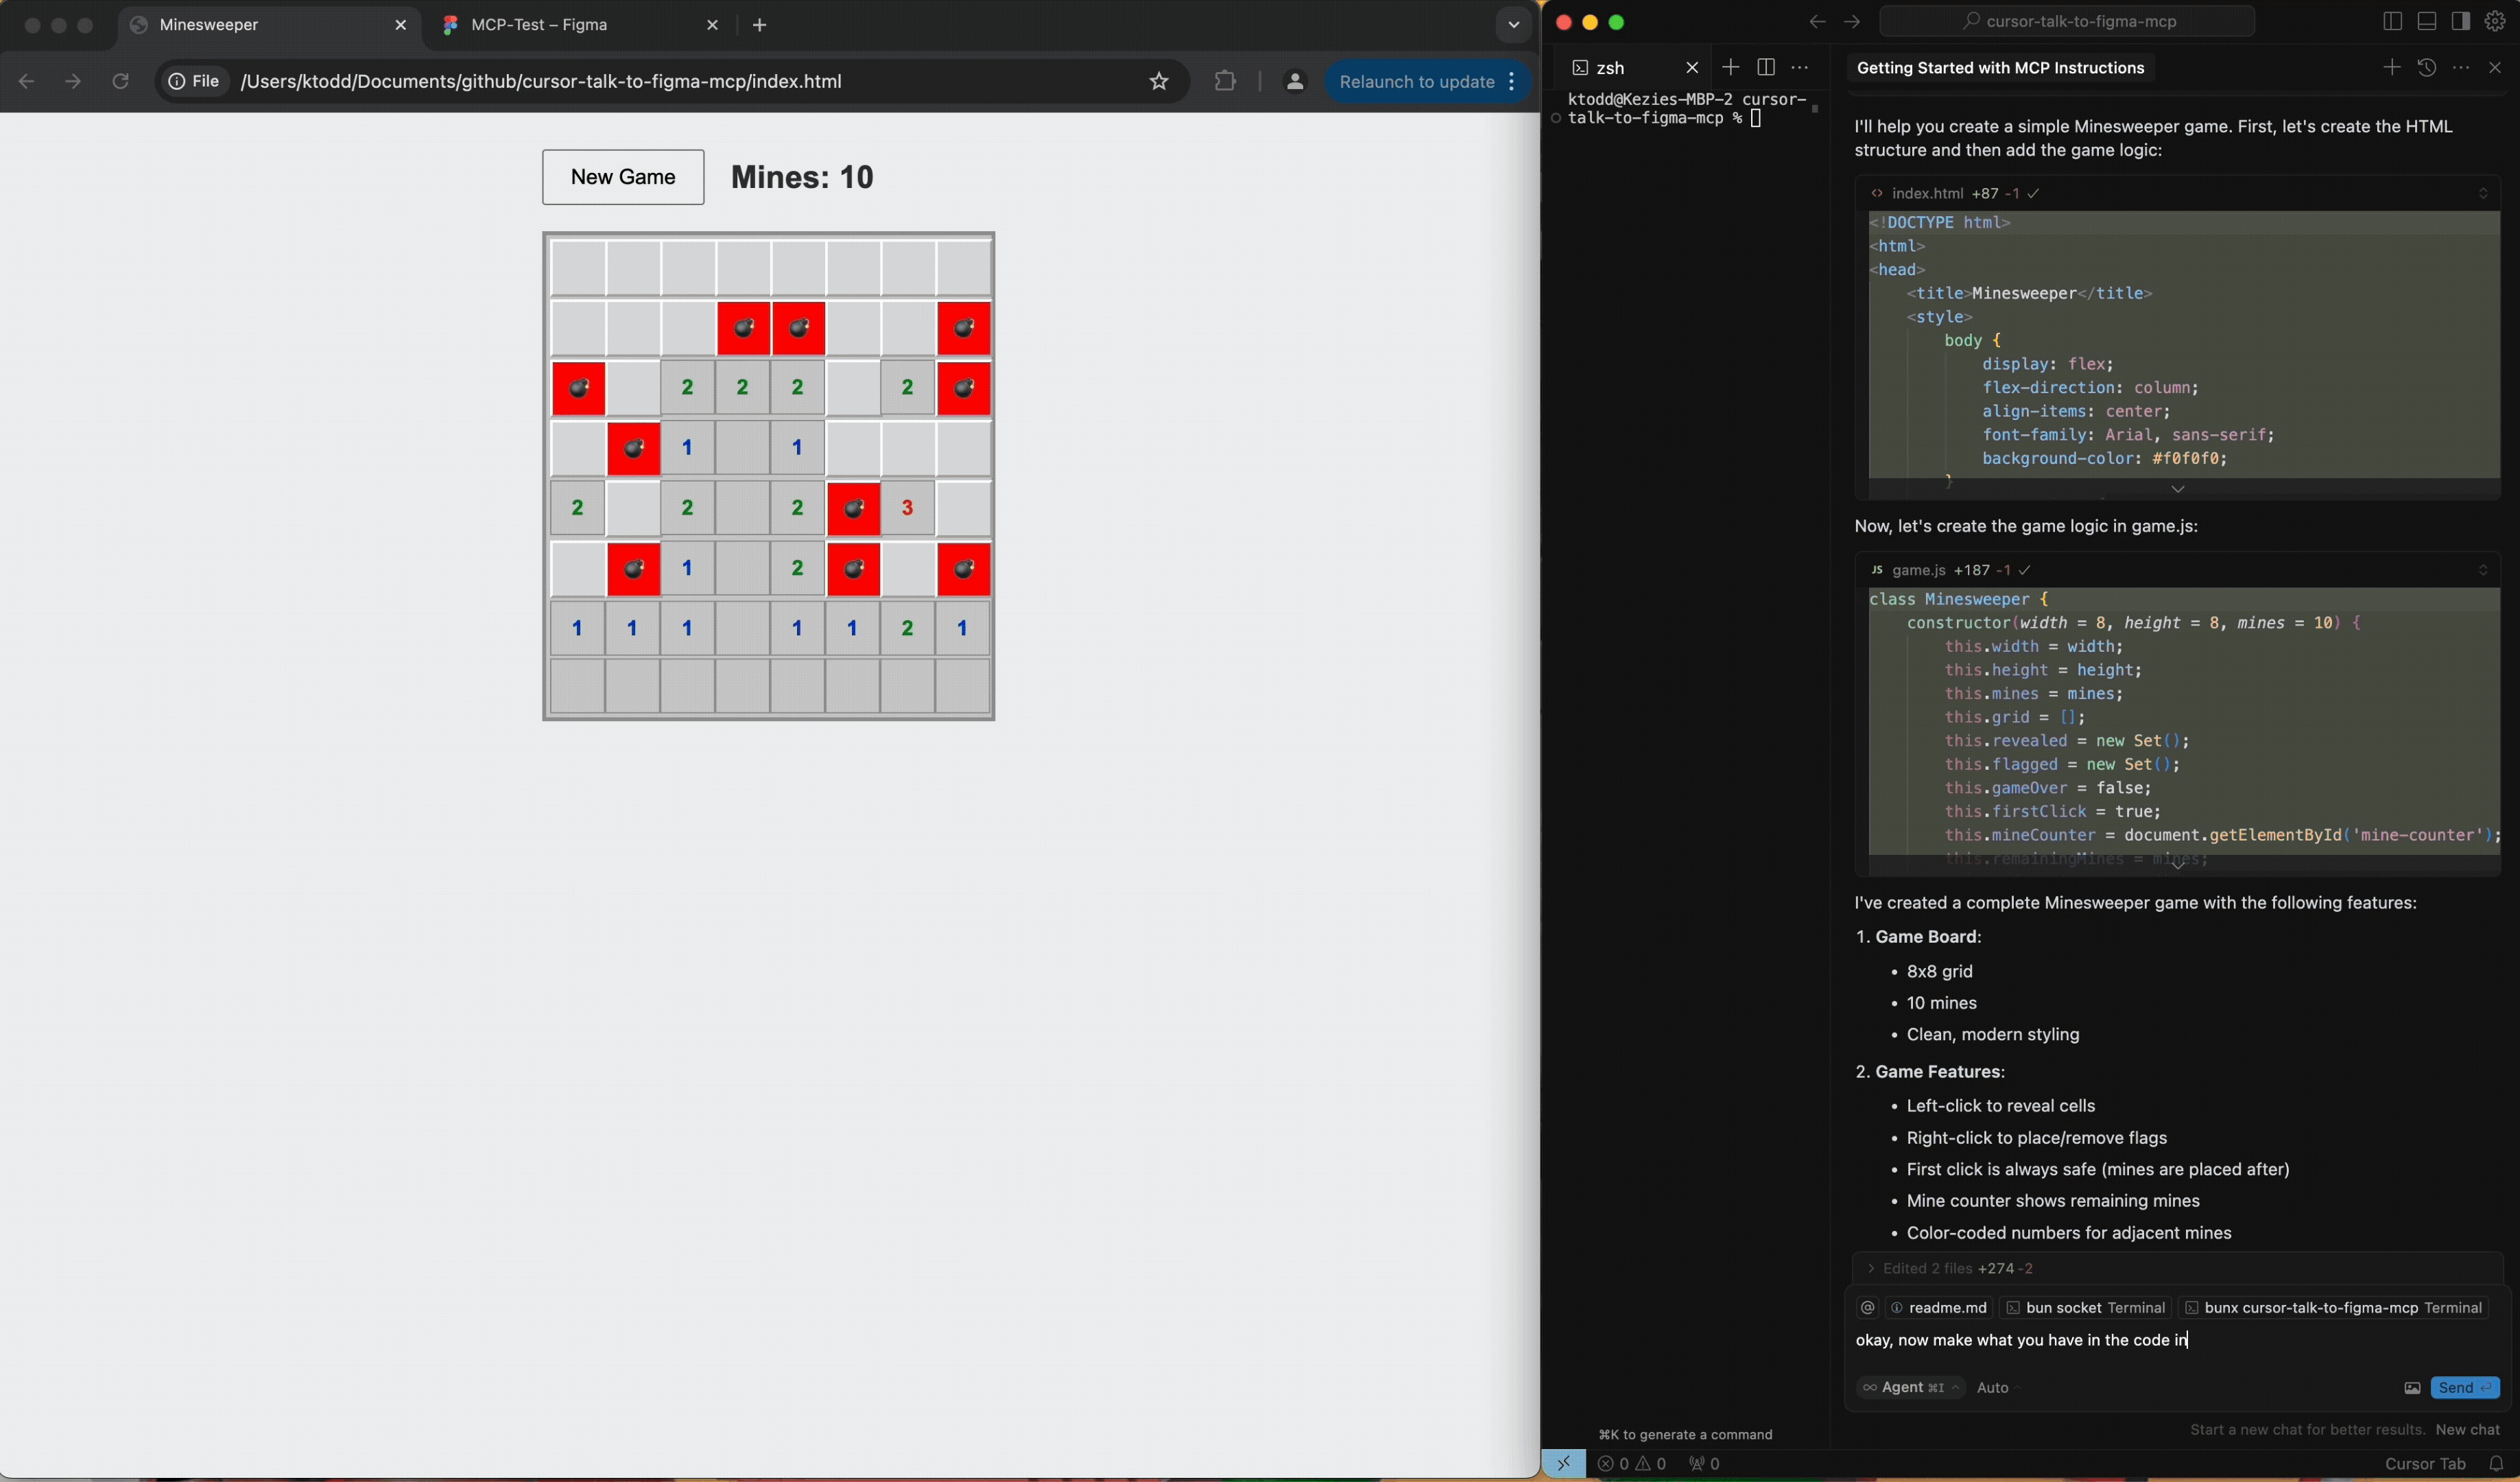Toggle the secondary side bar visibility
Screen dimensions: 2520x1482
(2460, 21)
